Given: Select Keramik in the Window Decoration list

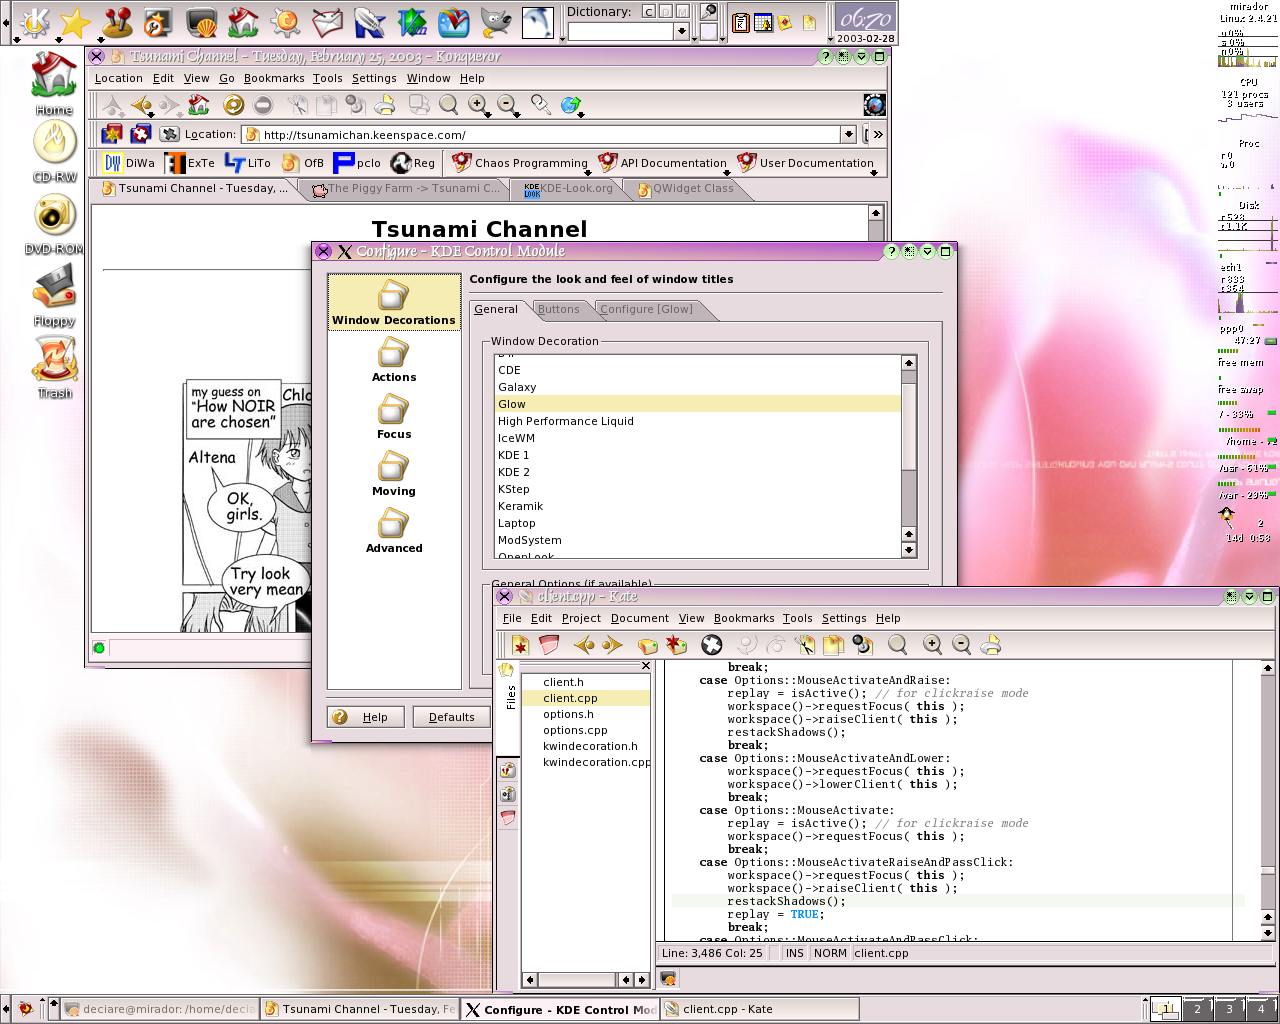Looking at the screenshot, I should pos(699,506).
